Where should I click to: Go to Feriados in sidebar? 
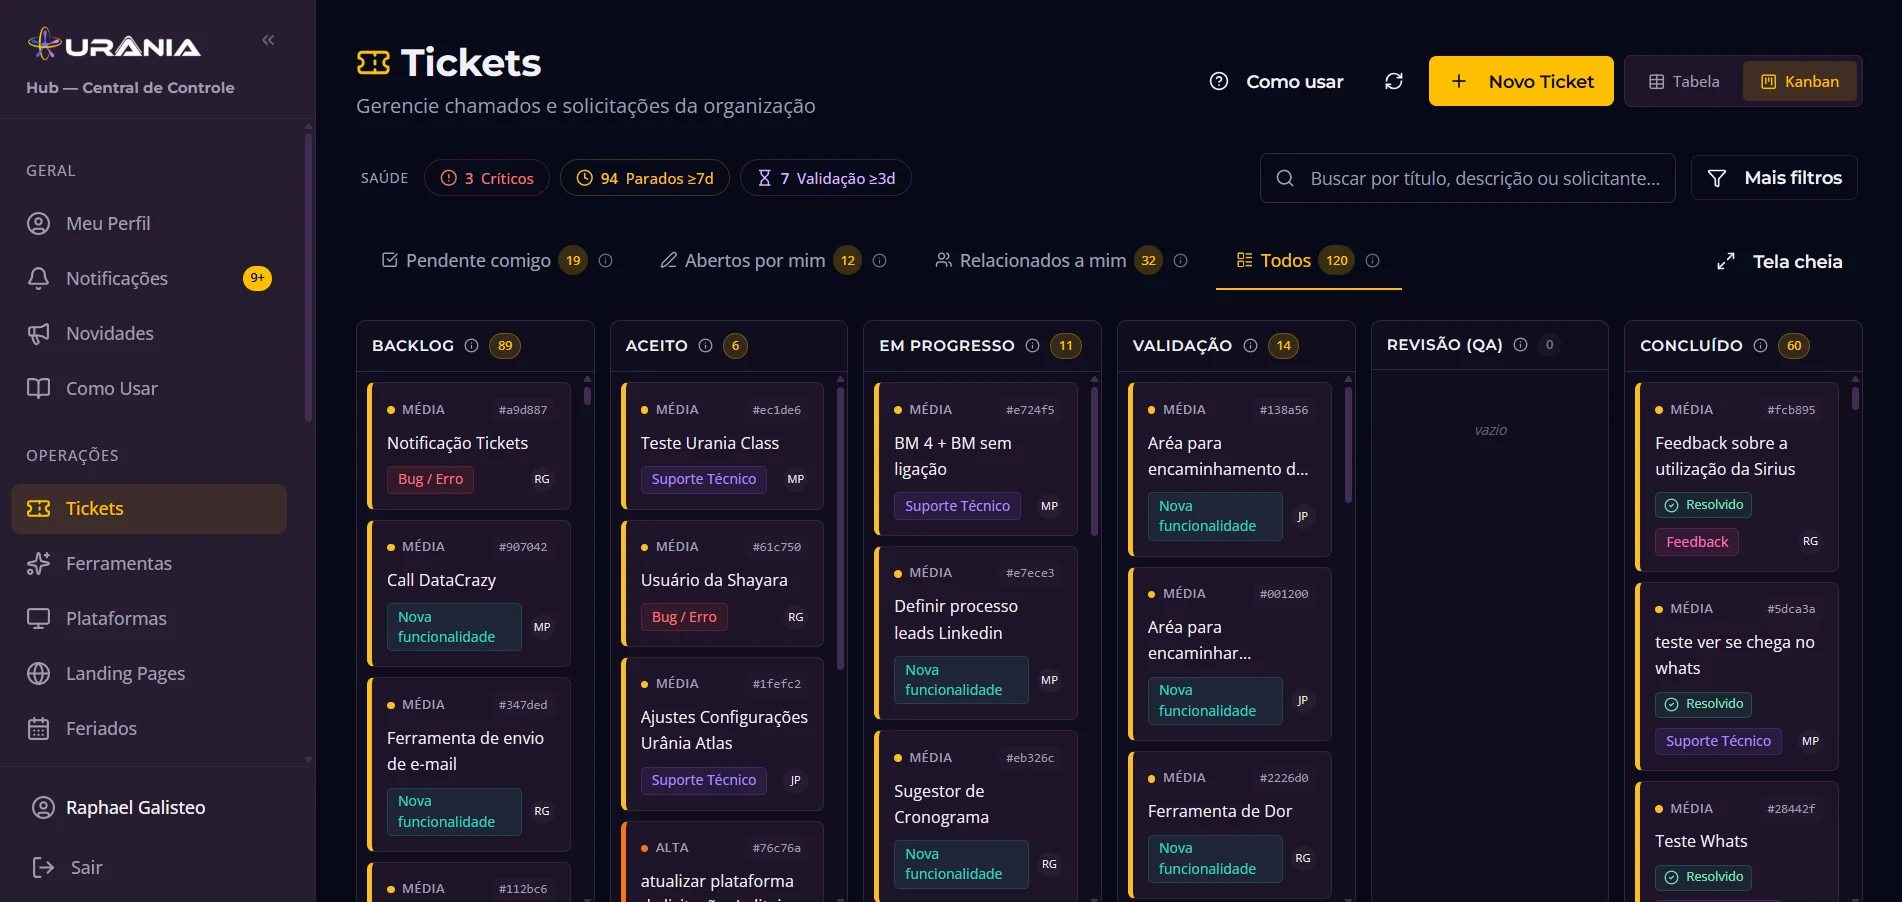coord(149,728)
